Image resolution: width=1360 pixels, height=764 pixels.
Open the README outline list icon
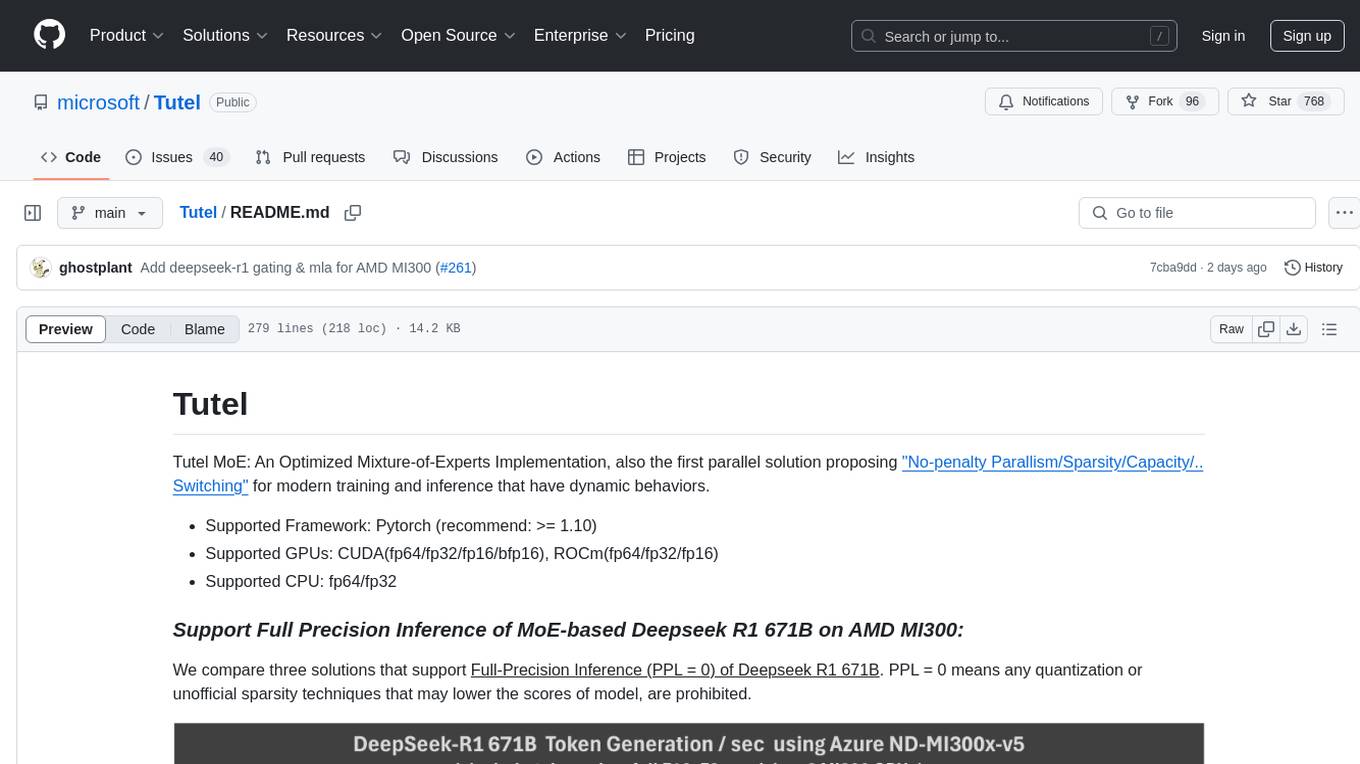click(1329, 329)
